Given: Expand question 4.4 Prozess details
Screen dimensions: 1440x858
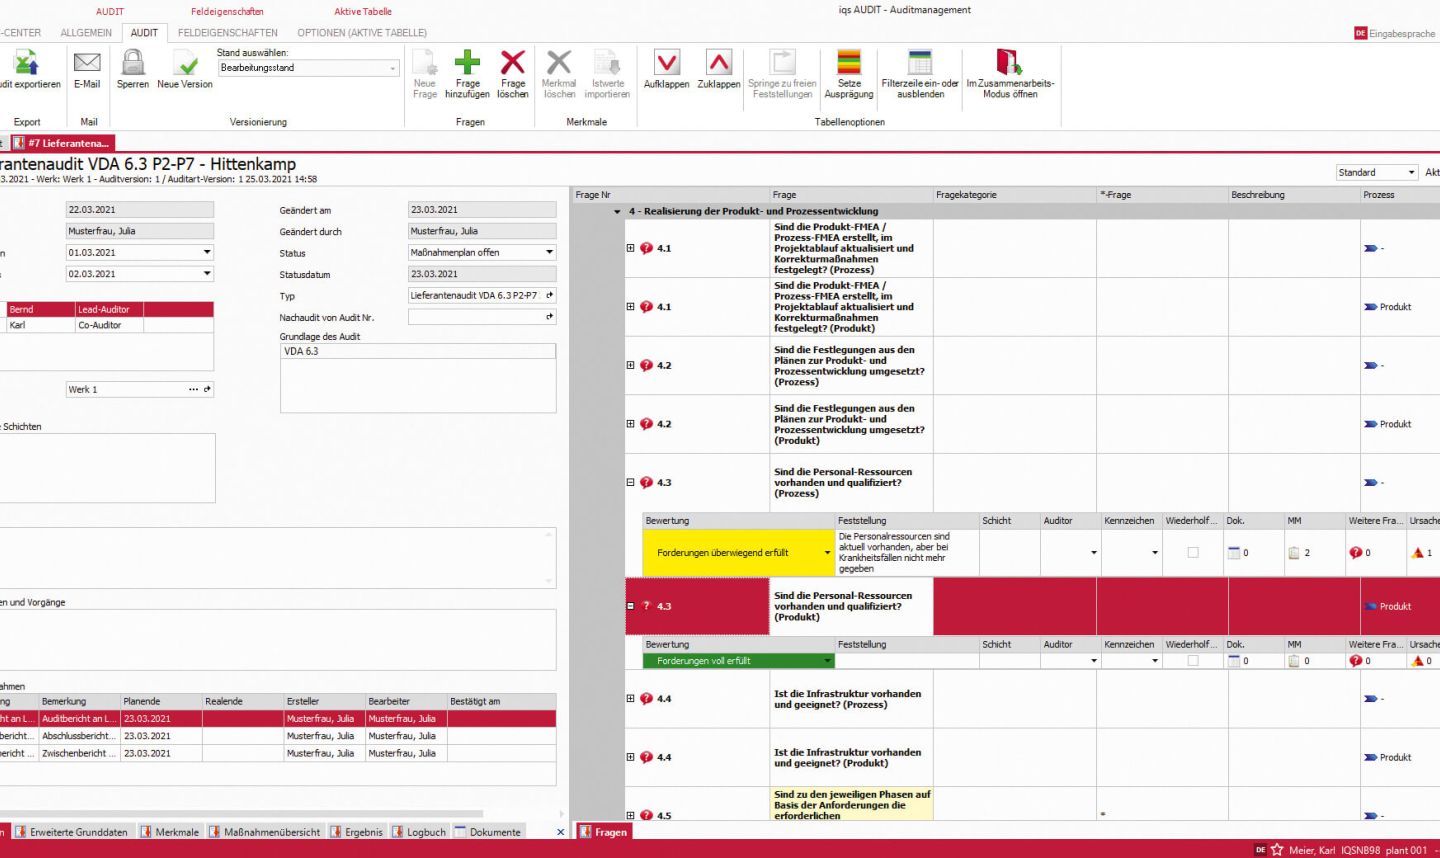Looking at the screenshot, I should (x=630, y=698).
